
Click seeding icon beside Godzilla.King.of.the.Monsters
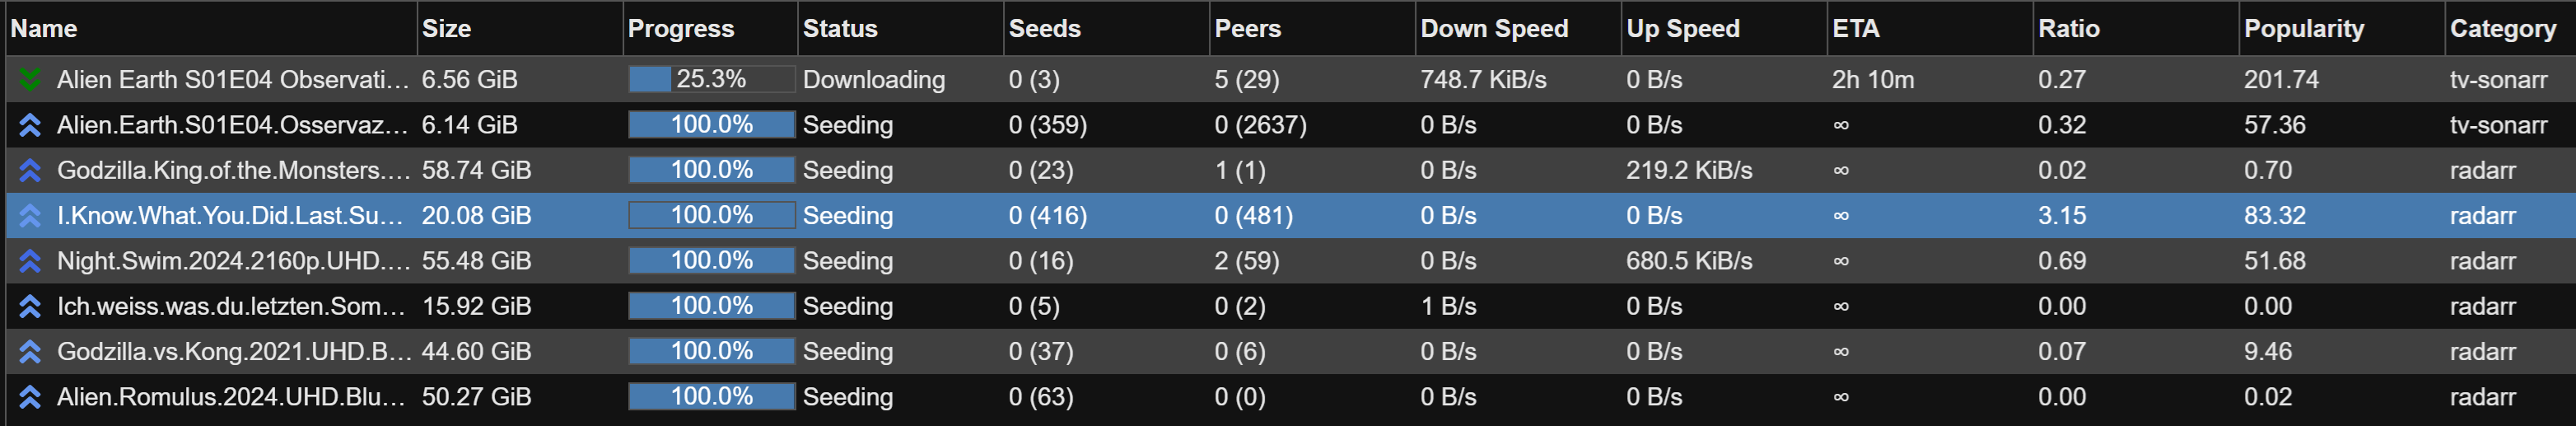pyautogui.click(x=30, y=170)
